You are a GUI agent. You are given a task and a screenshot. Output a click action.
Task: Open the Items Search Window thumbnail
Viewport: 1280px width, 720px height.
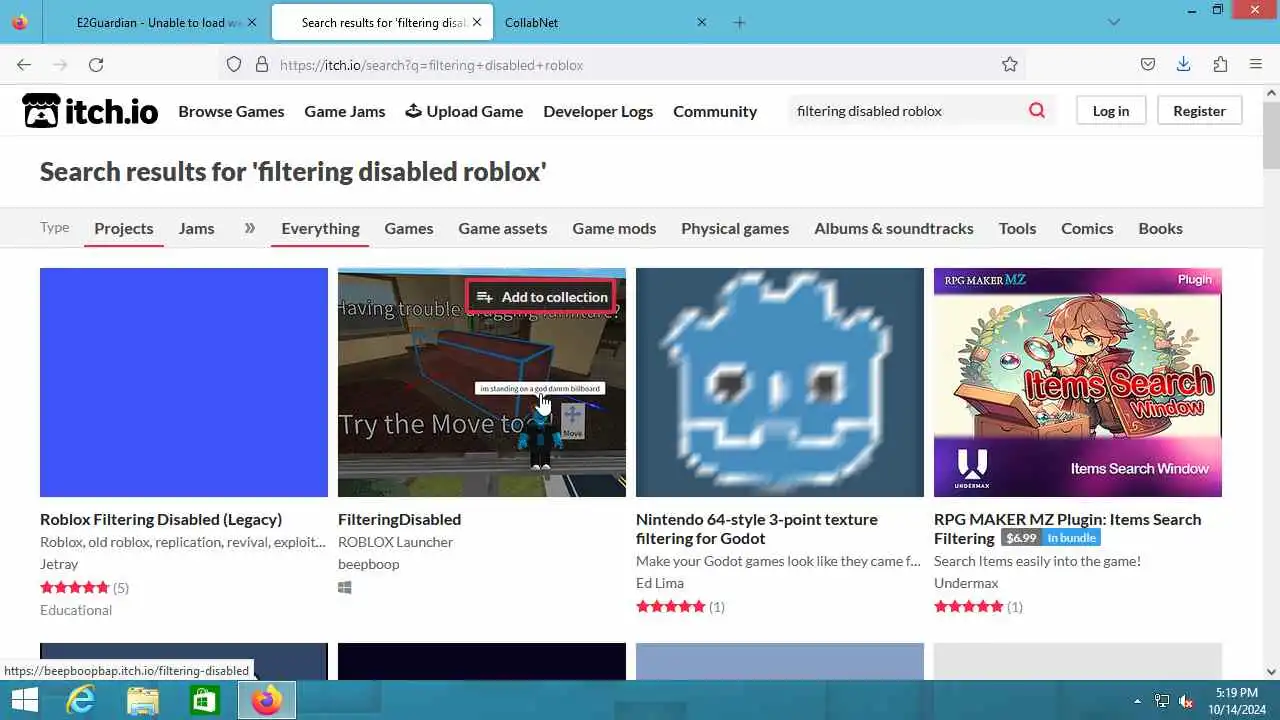click(1078, 382)
